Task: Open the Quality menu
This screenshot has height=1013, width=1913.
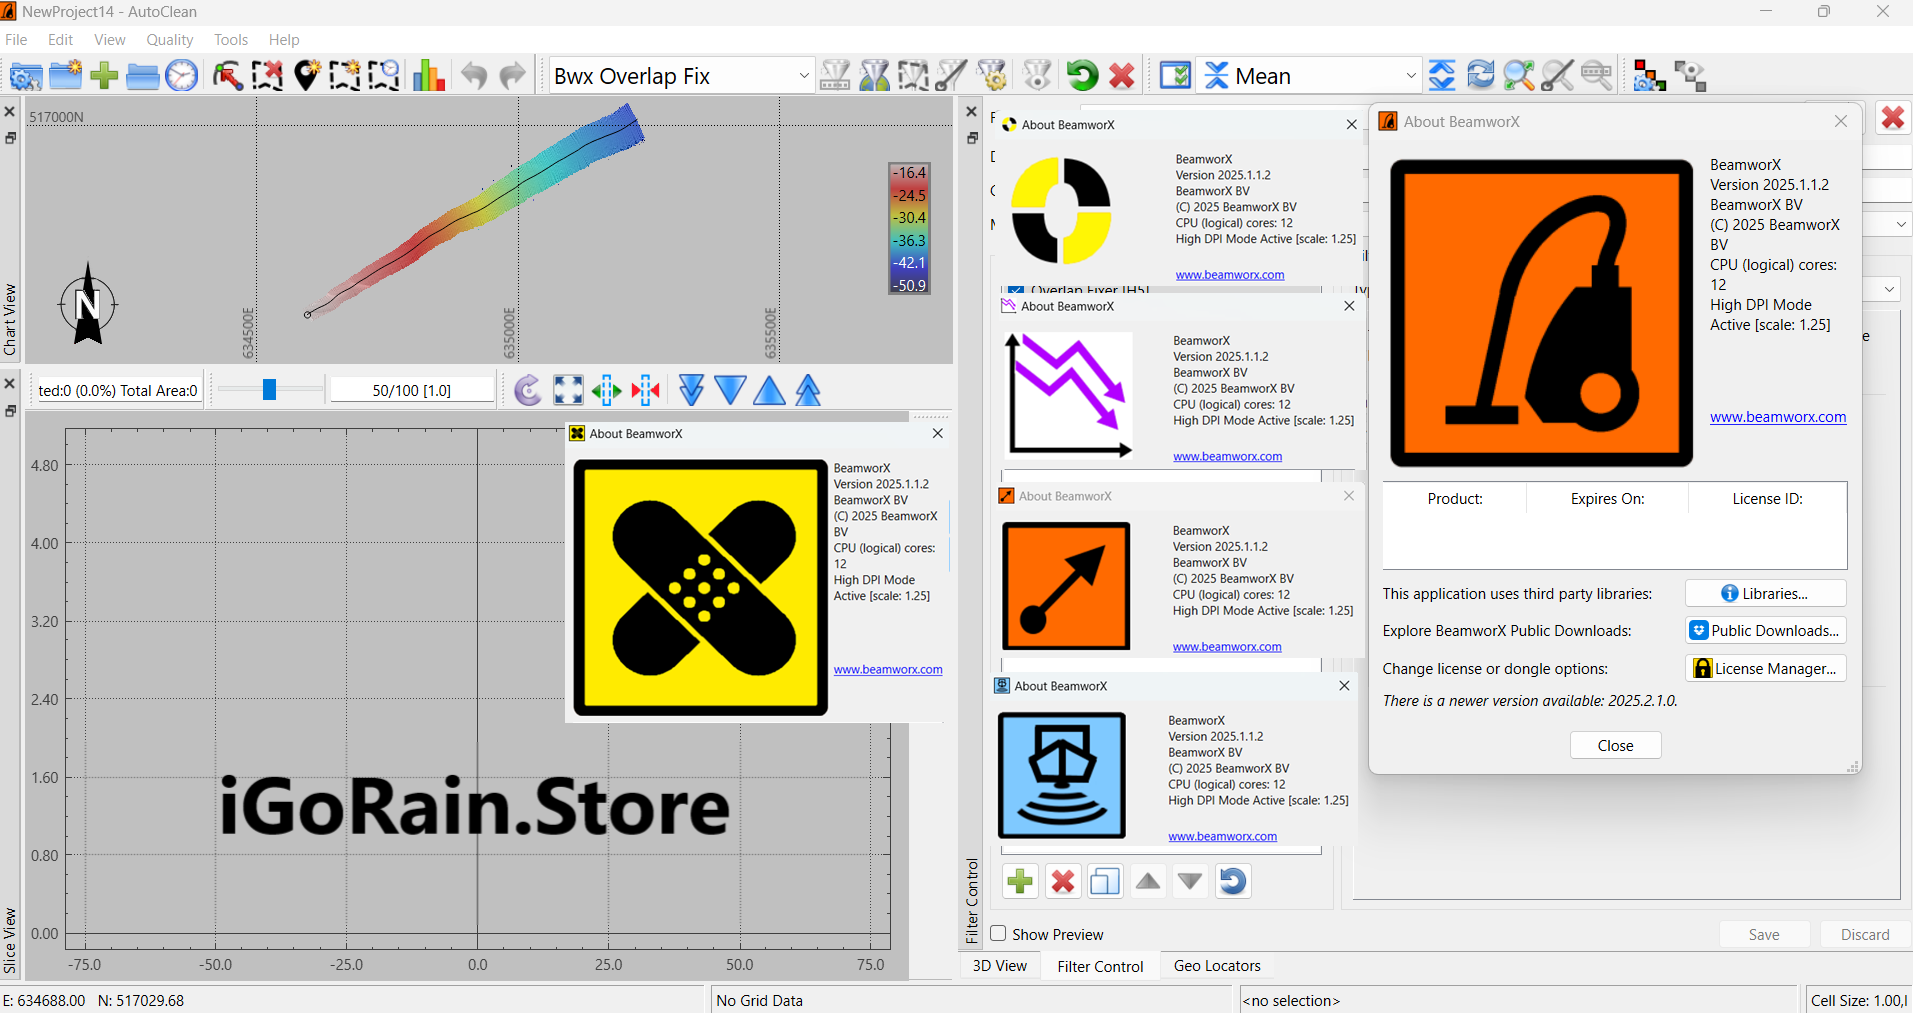Action: 169,40
